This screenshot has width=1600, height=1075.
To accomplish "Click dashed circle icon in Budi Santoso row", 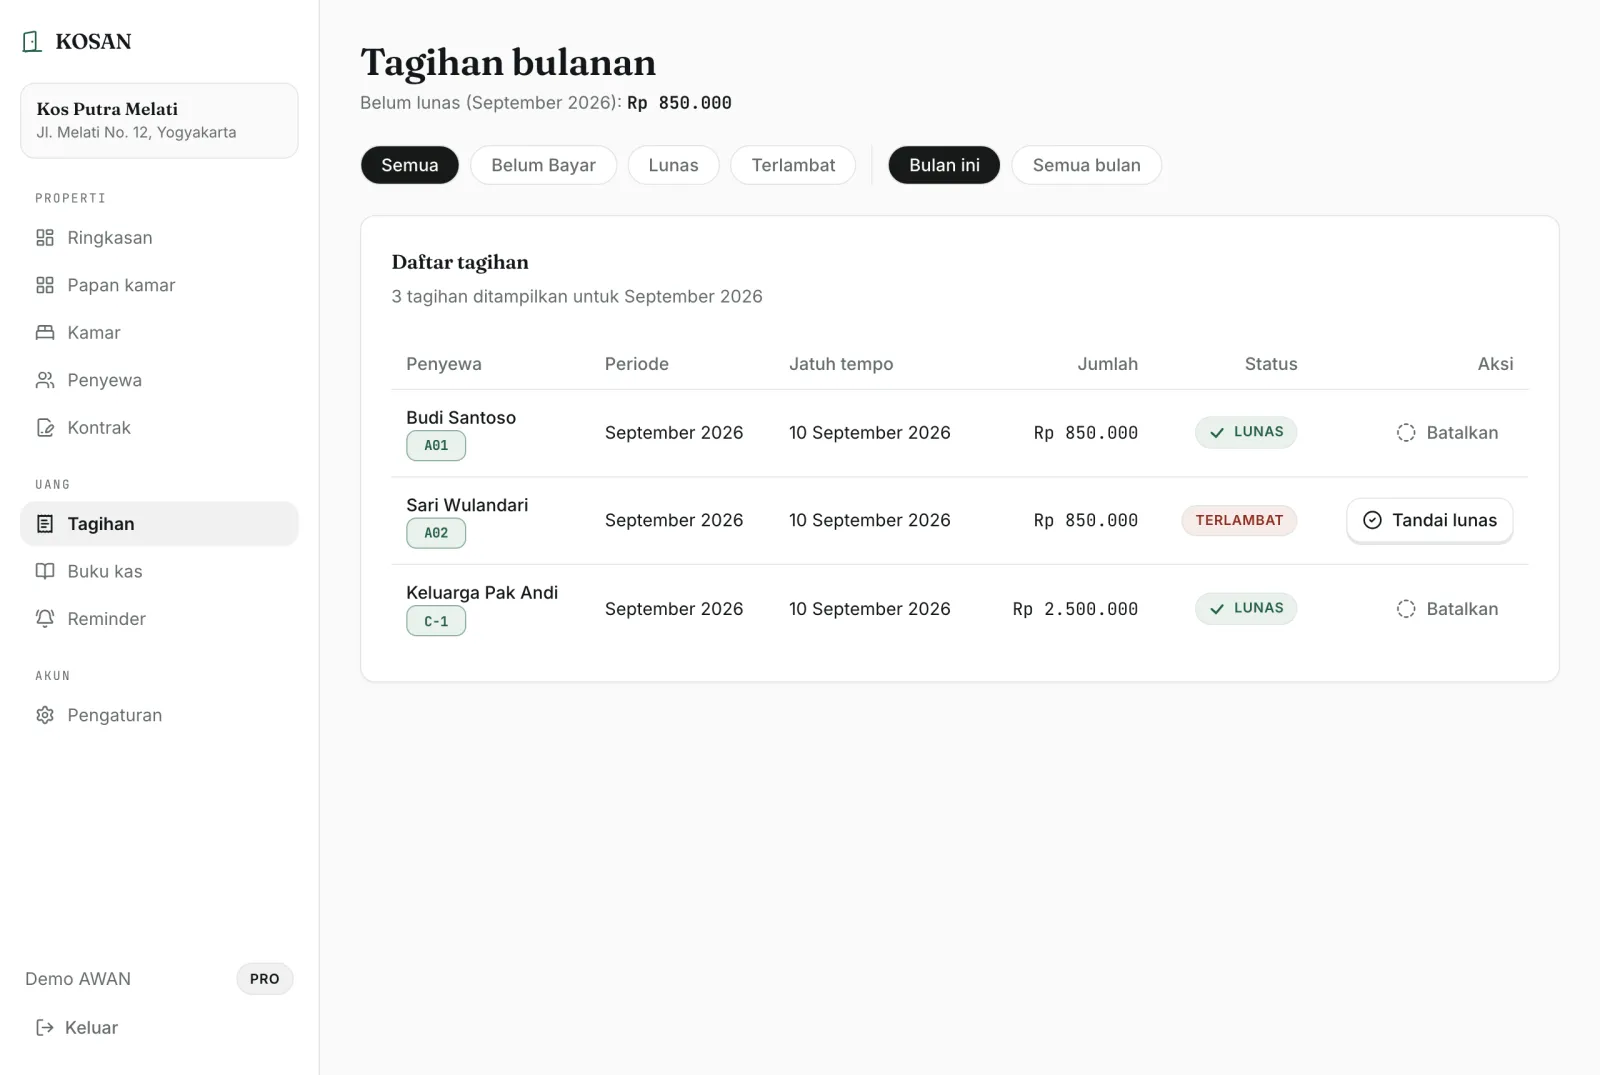I will click(1406, 433).
